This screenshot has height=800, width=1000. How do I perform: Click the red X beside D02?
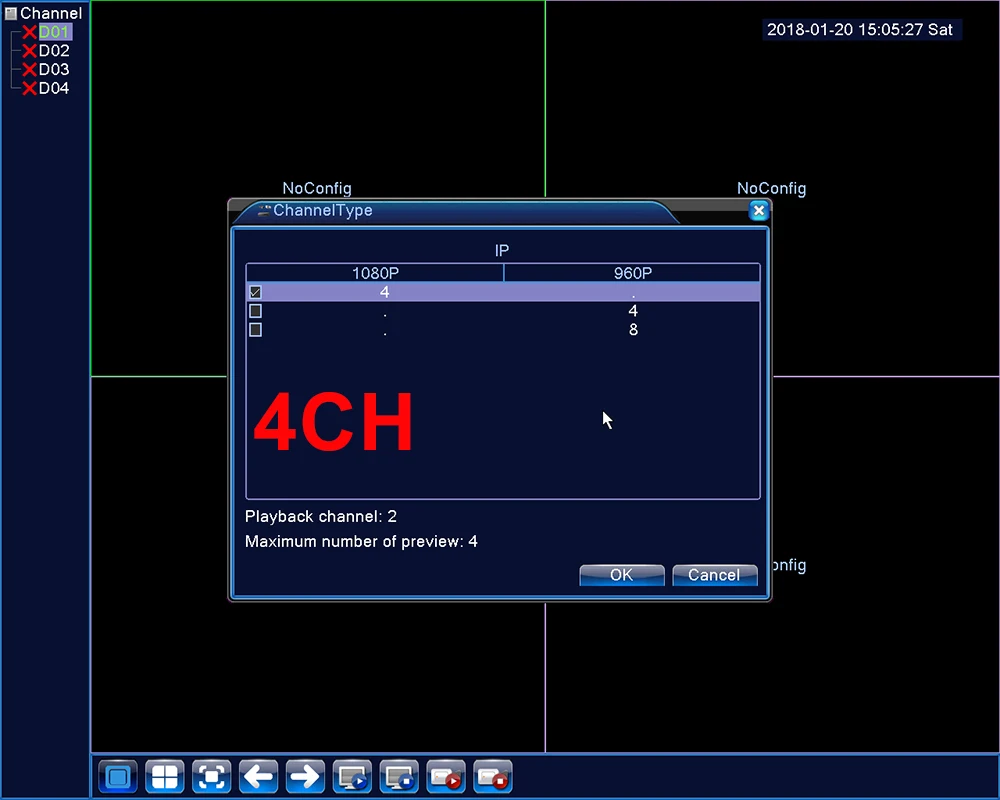pos(29,50)
